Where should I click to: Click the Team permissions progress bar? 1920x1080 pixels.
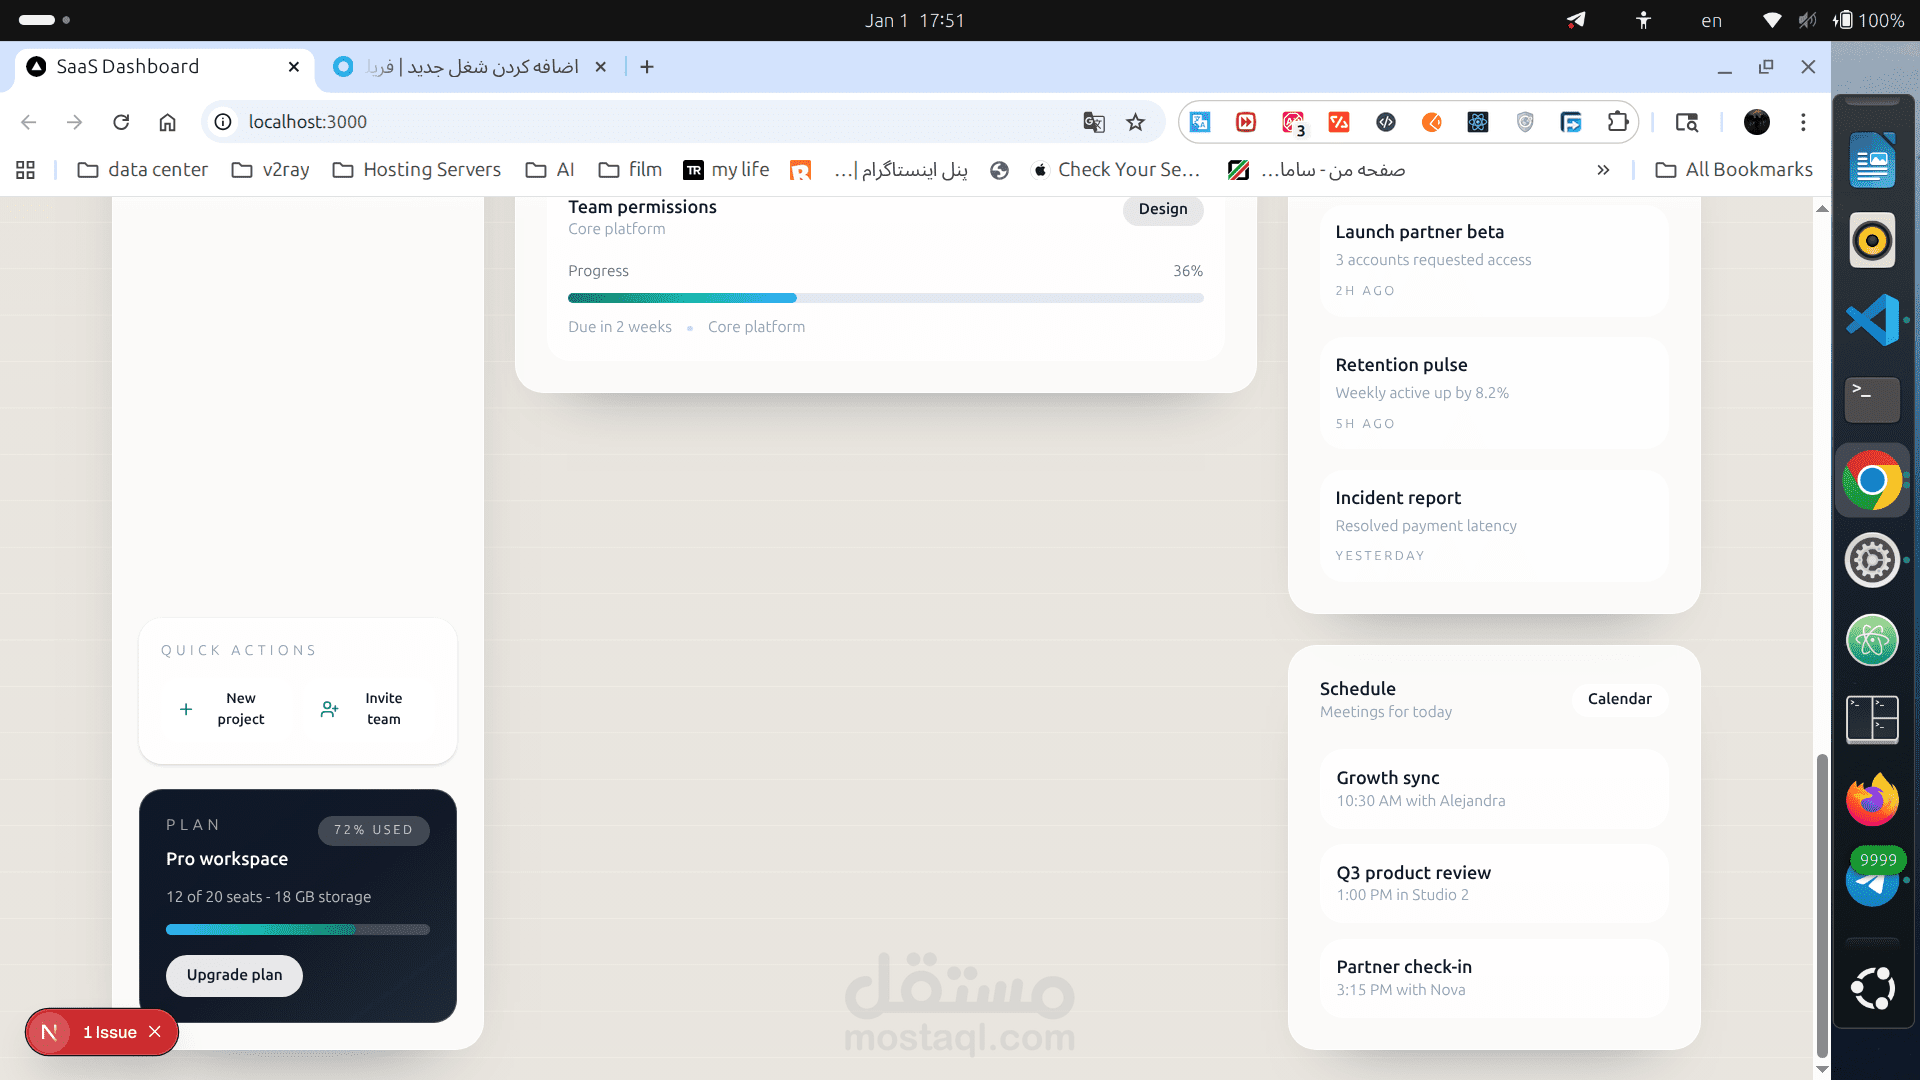click(885, 298)
